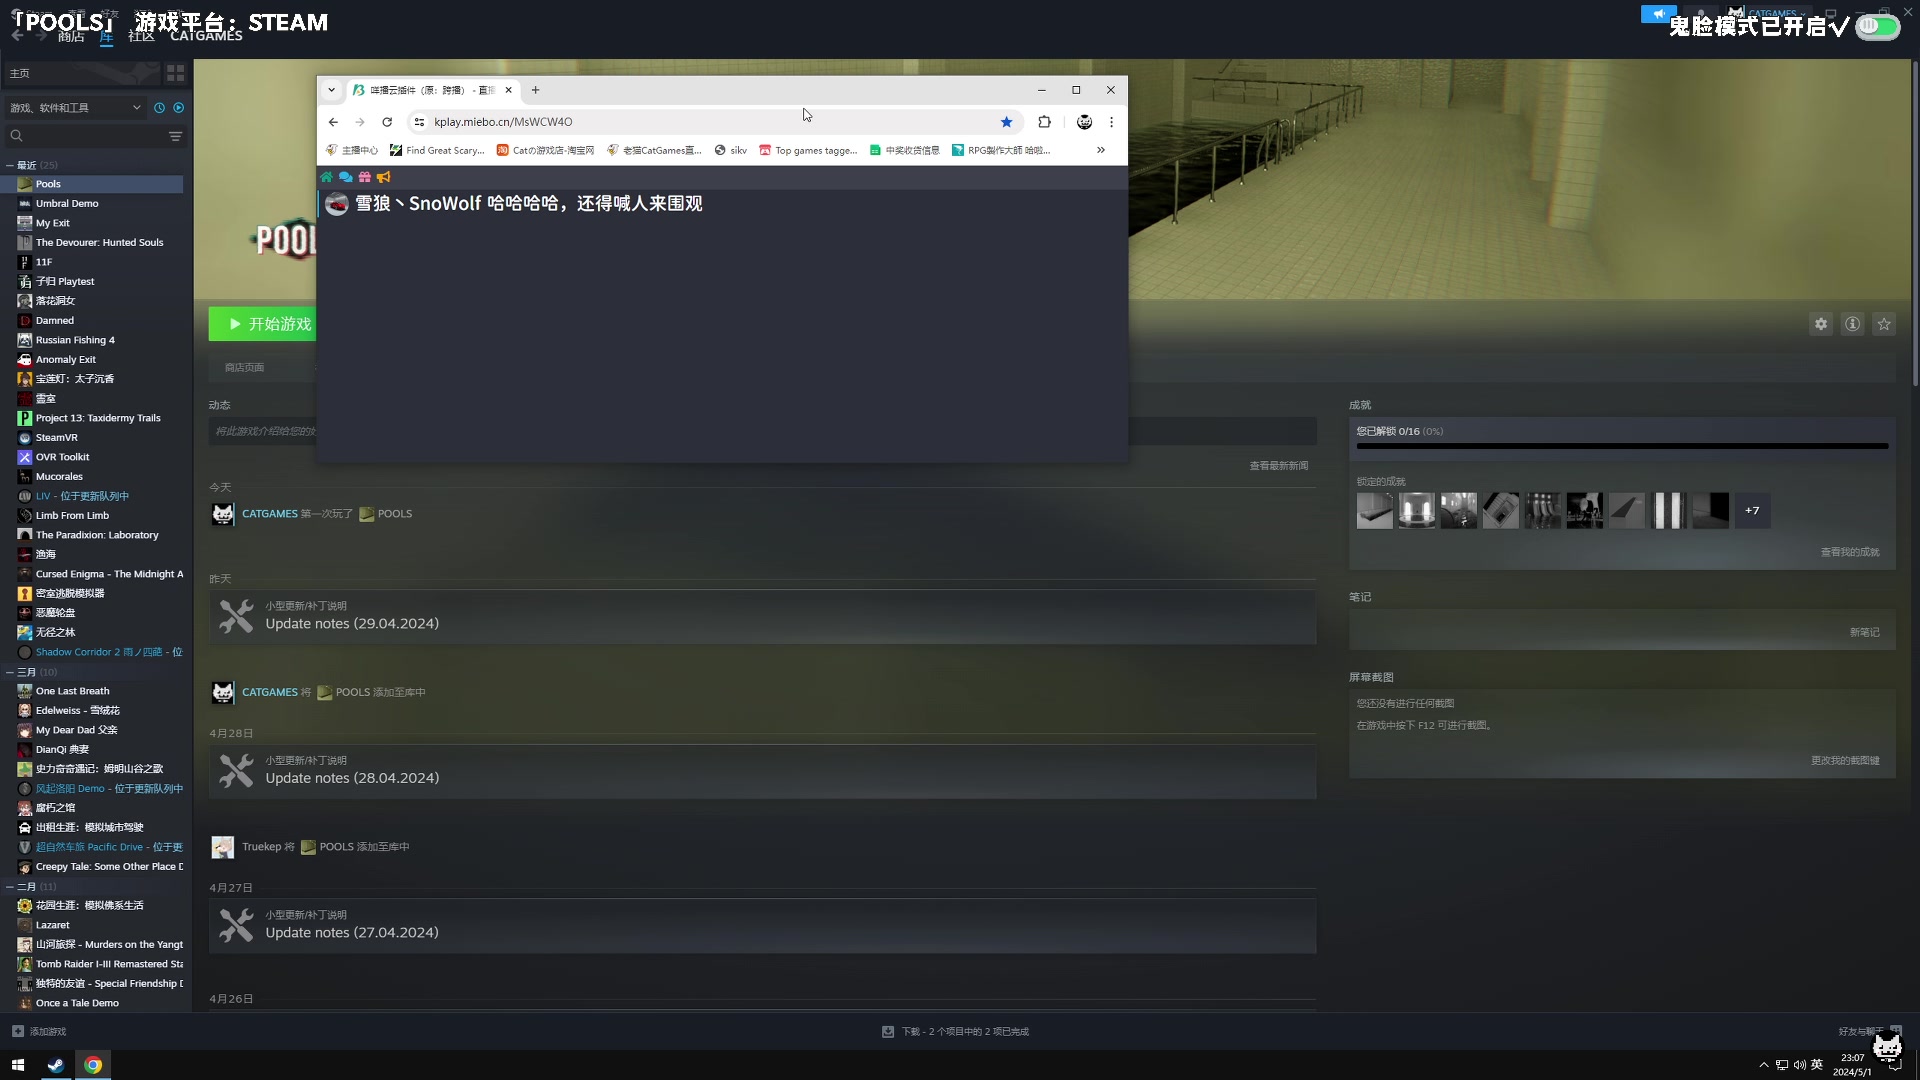This screenshot has height=1080, width=1920.
Task: Toggle sort by recent activity clock
Action: pyautogui.click(x=159, y=108)
